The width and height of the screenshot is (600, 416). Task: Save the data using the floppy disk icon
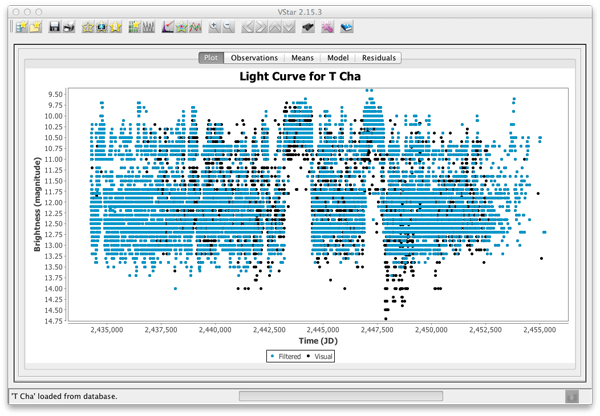[x=54, y=27]
